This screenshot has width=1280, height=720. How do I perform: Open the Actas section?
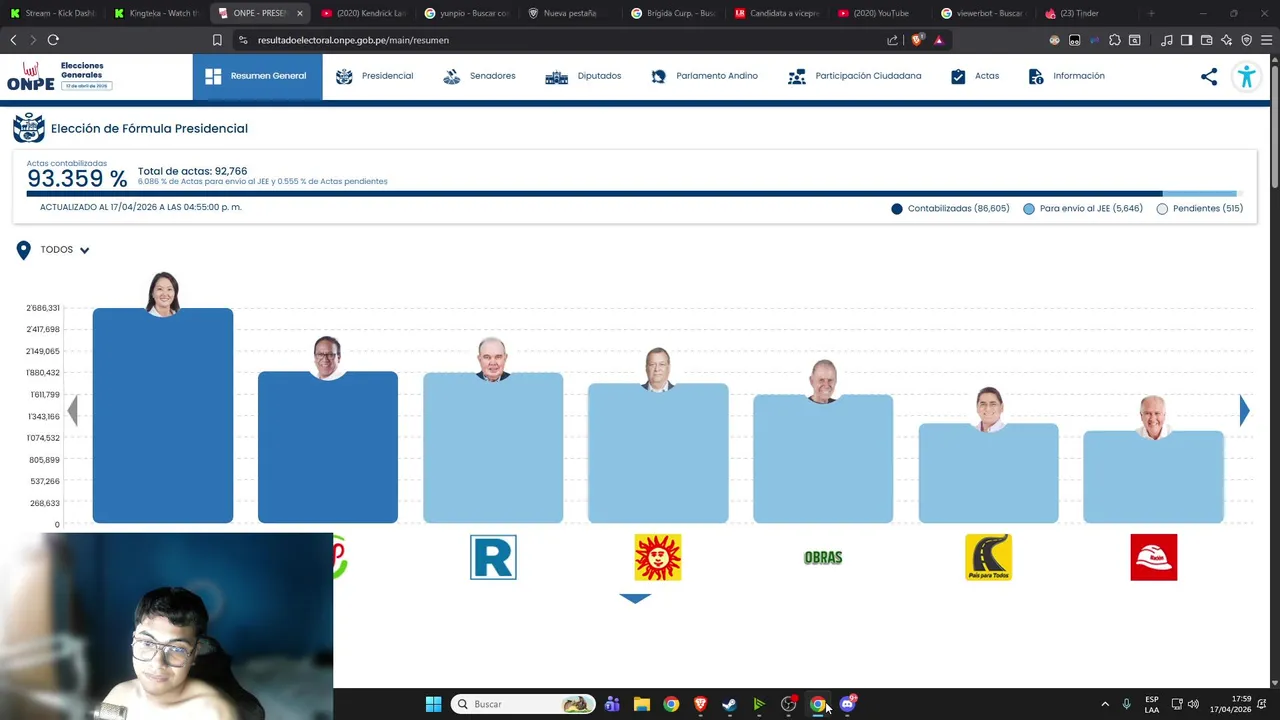[x=974, y=76]
